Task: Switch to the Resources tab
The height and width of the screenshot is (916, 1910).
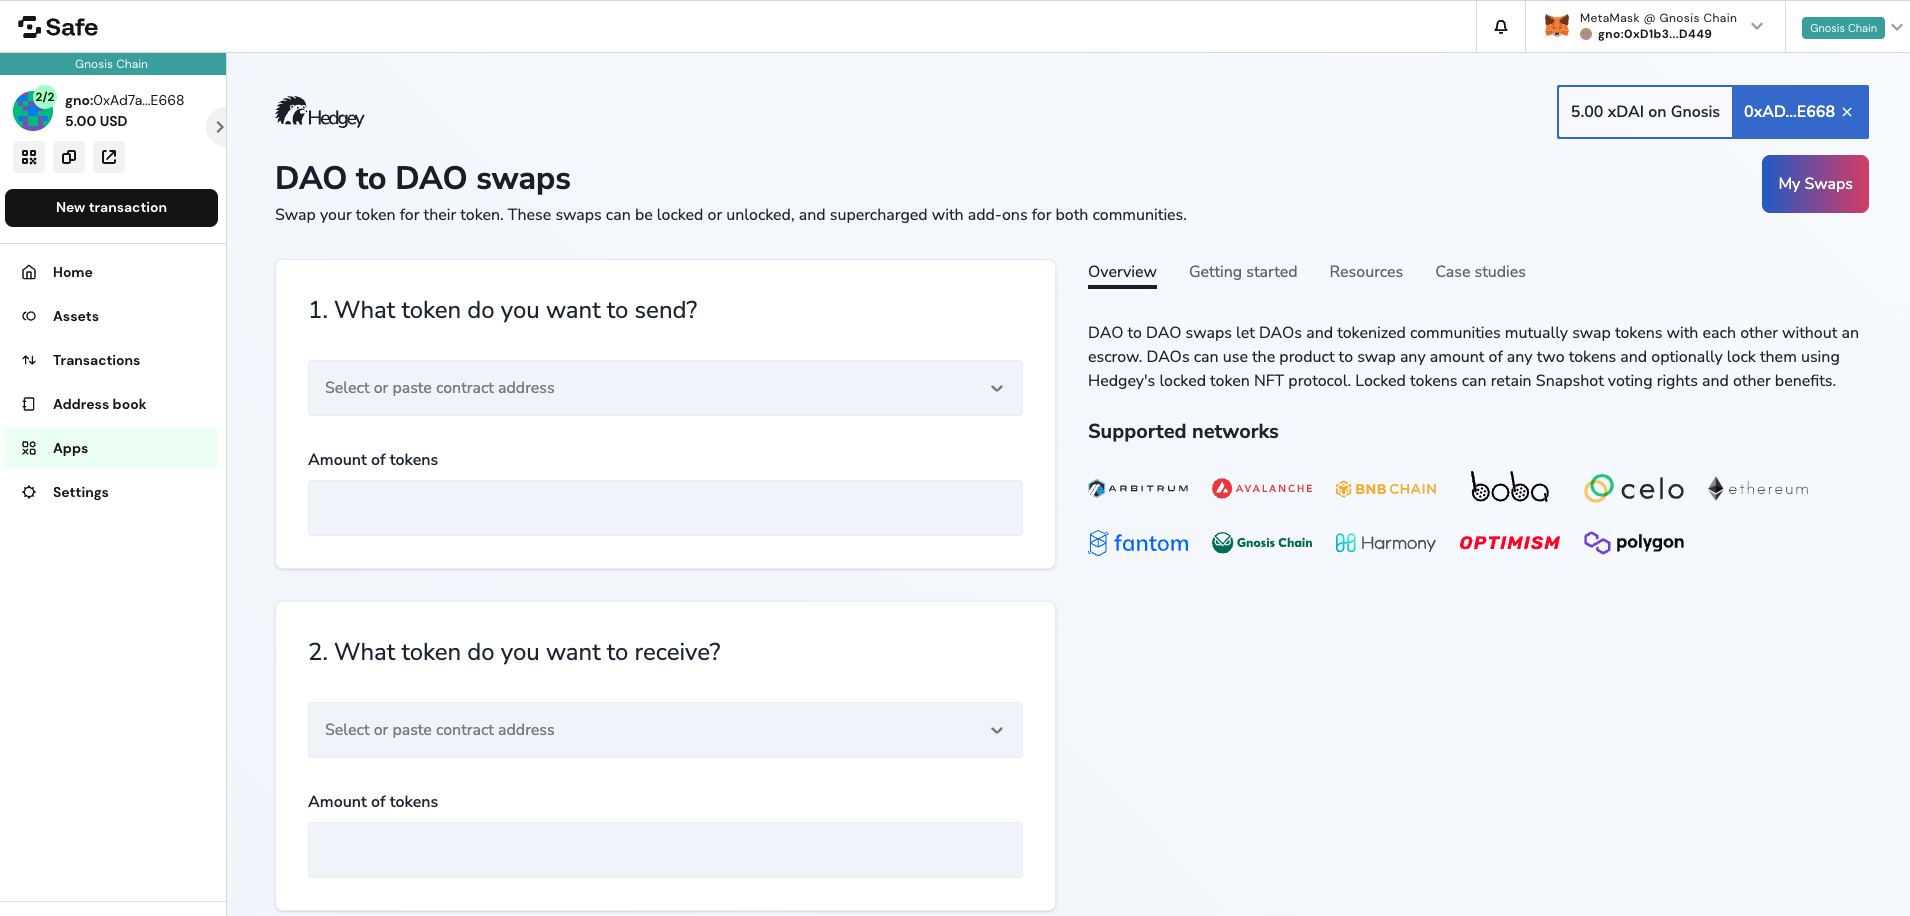Action: [x=1366, y=272]
